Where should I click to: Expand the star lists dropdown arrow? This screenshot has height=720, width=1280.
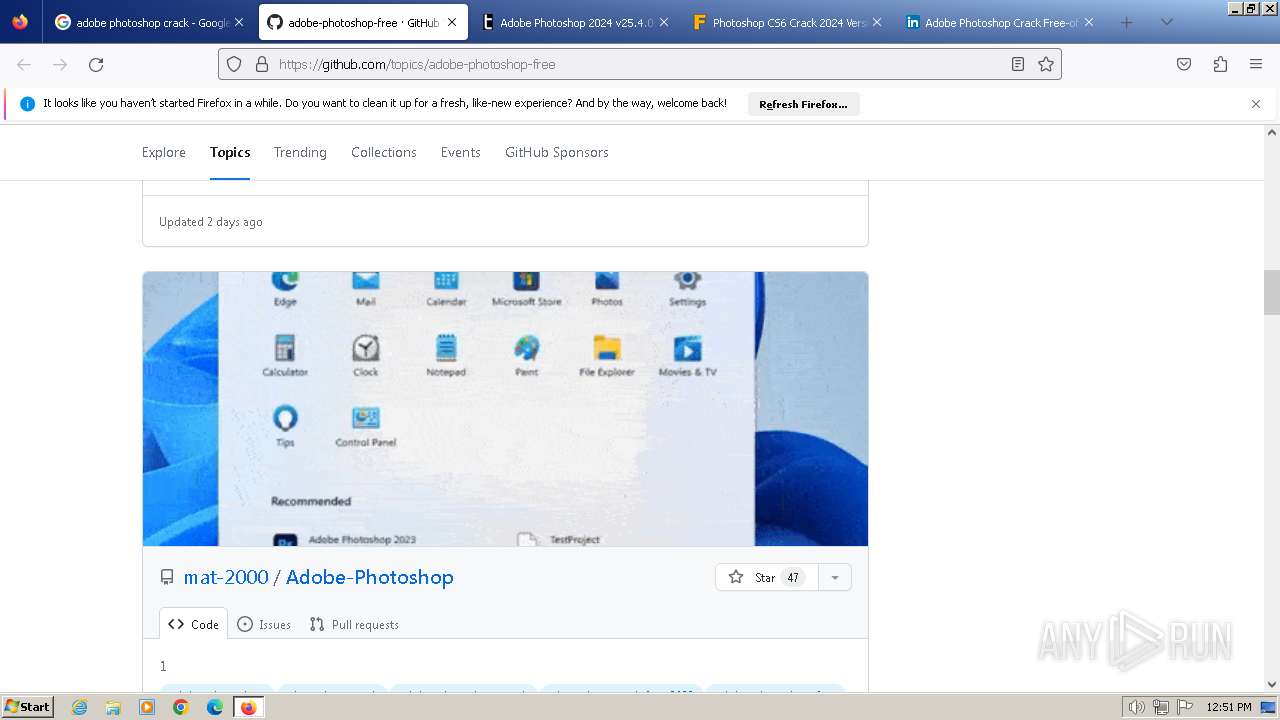tap(835, 577)
